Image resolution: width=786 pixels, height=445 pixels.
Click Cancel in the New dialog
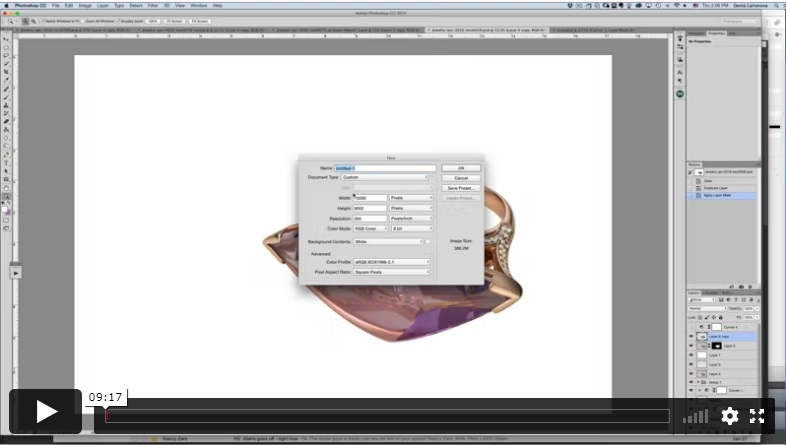(x=461, y=178)
